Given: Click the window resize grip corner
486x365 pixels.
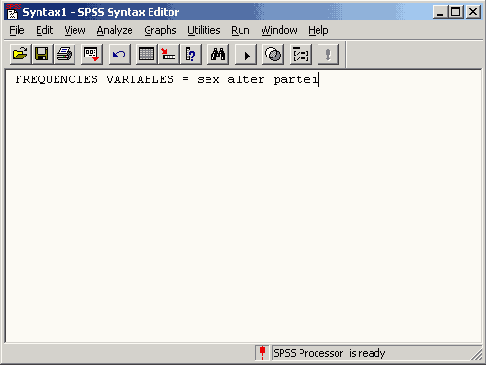Looking at the screenshot, I should tap(477, 355).
